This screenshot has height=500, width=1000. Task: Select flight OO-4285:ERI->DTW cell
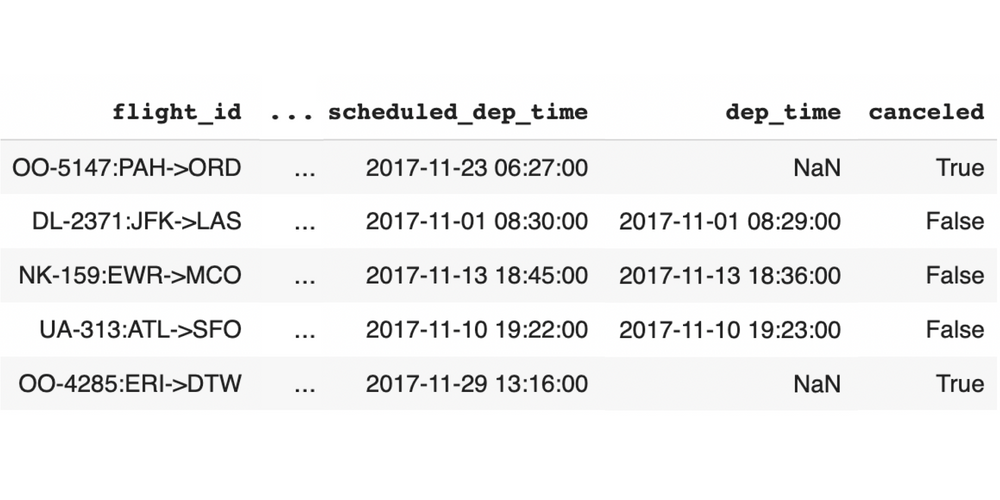pyautogui.click(x=127, y=383)
